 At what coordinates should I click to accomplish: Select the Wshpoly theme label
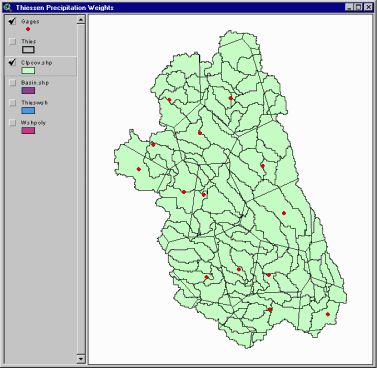point(33,123)
